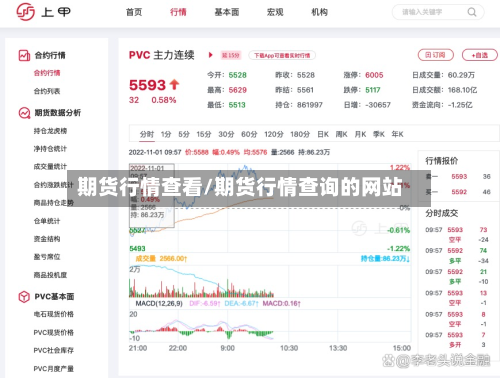Open PVC现货价格 in sidebar
500x378 pixels.
(x=54, y=332)
